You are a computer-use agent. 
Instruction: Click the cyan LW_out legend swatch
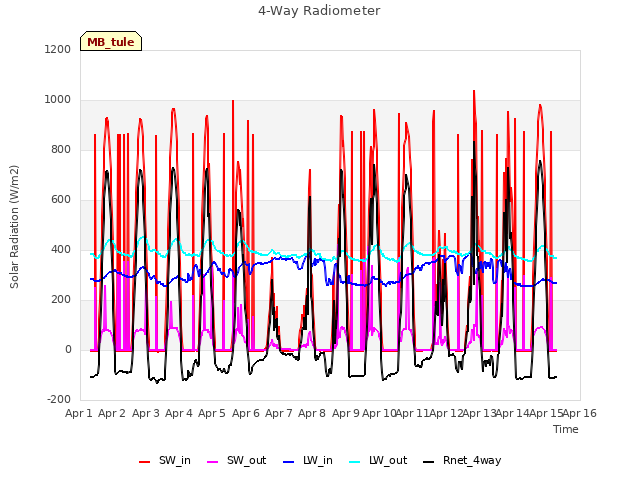point(355,462)
